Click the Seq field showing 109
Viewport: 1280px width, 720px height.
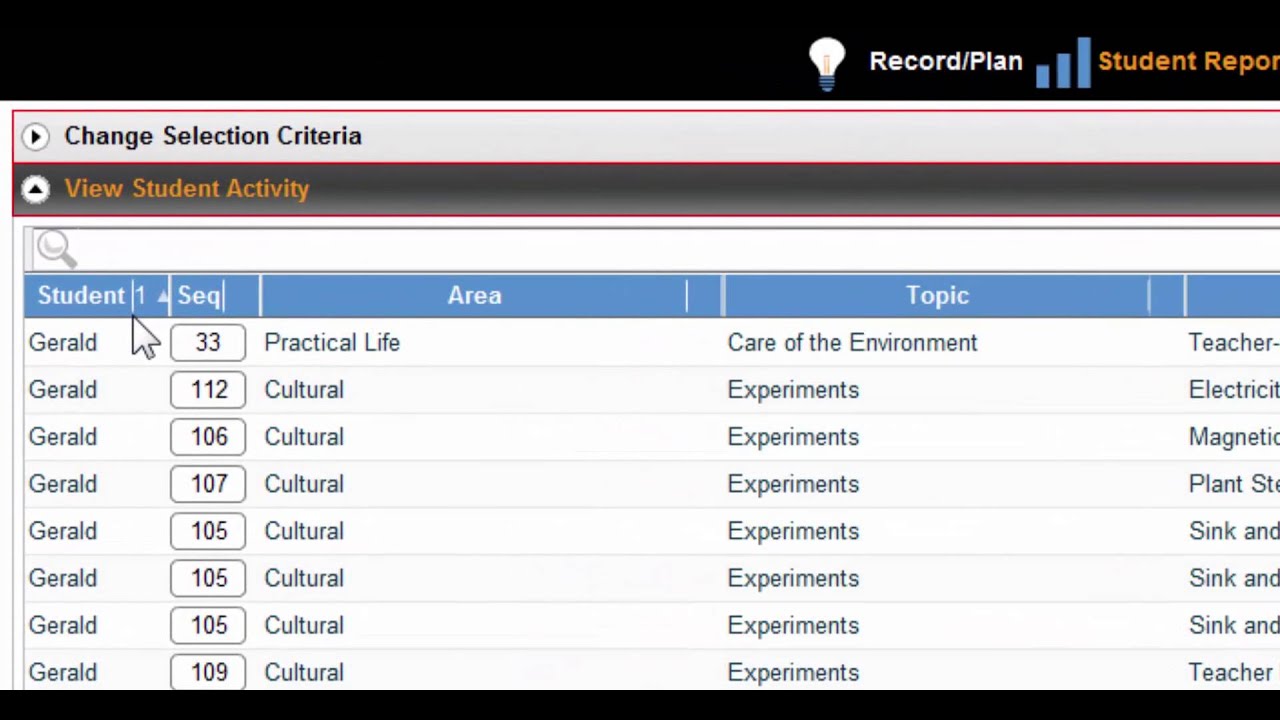click(208, 672)
